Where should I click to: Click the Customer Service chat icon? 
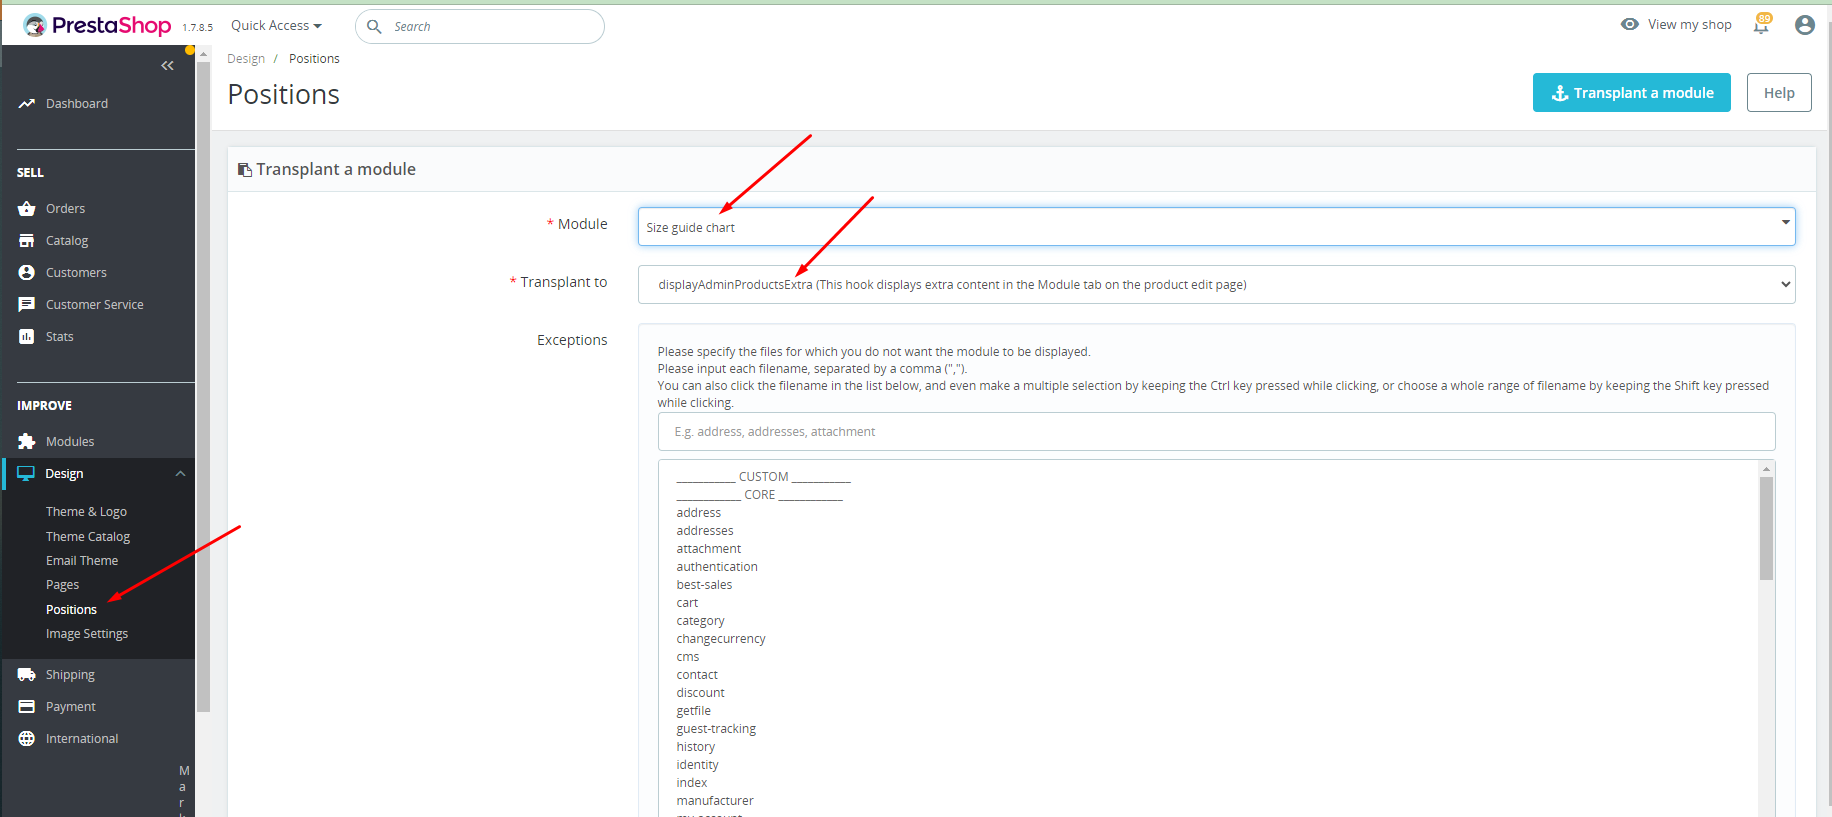(27, 305)
